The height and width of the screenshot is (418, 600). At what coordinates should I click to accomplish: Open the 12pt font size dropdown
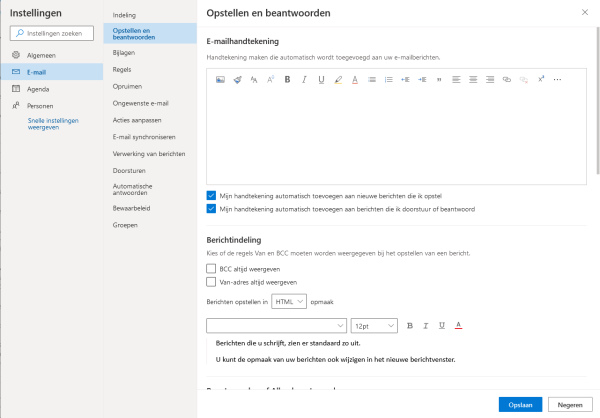374,326
